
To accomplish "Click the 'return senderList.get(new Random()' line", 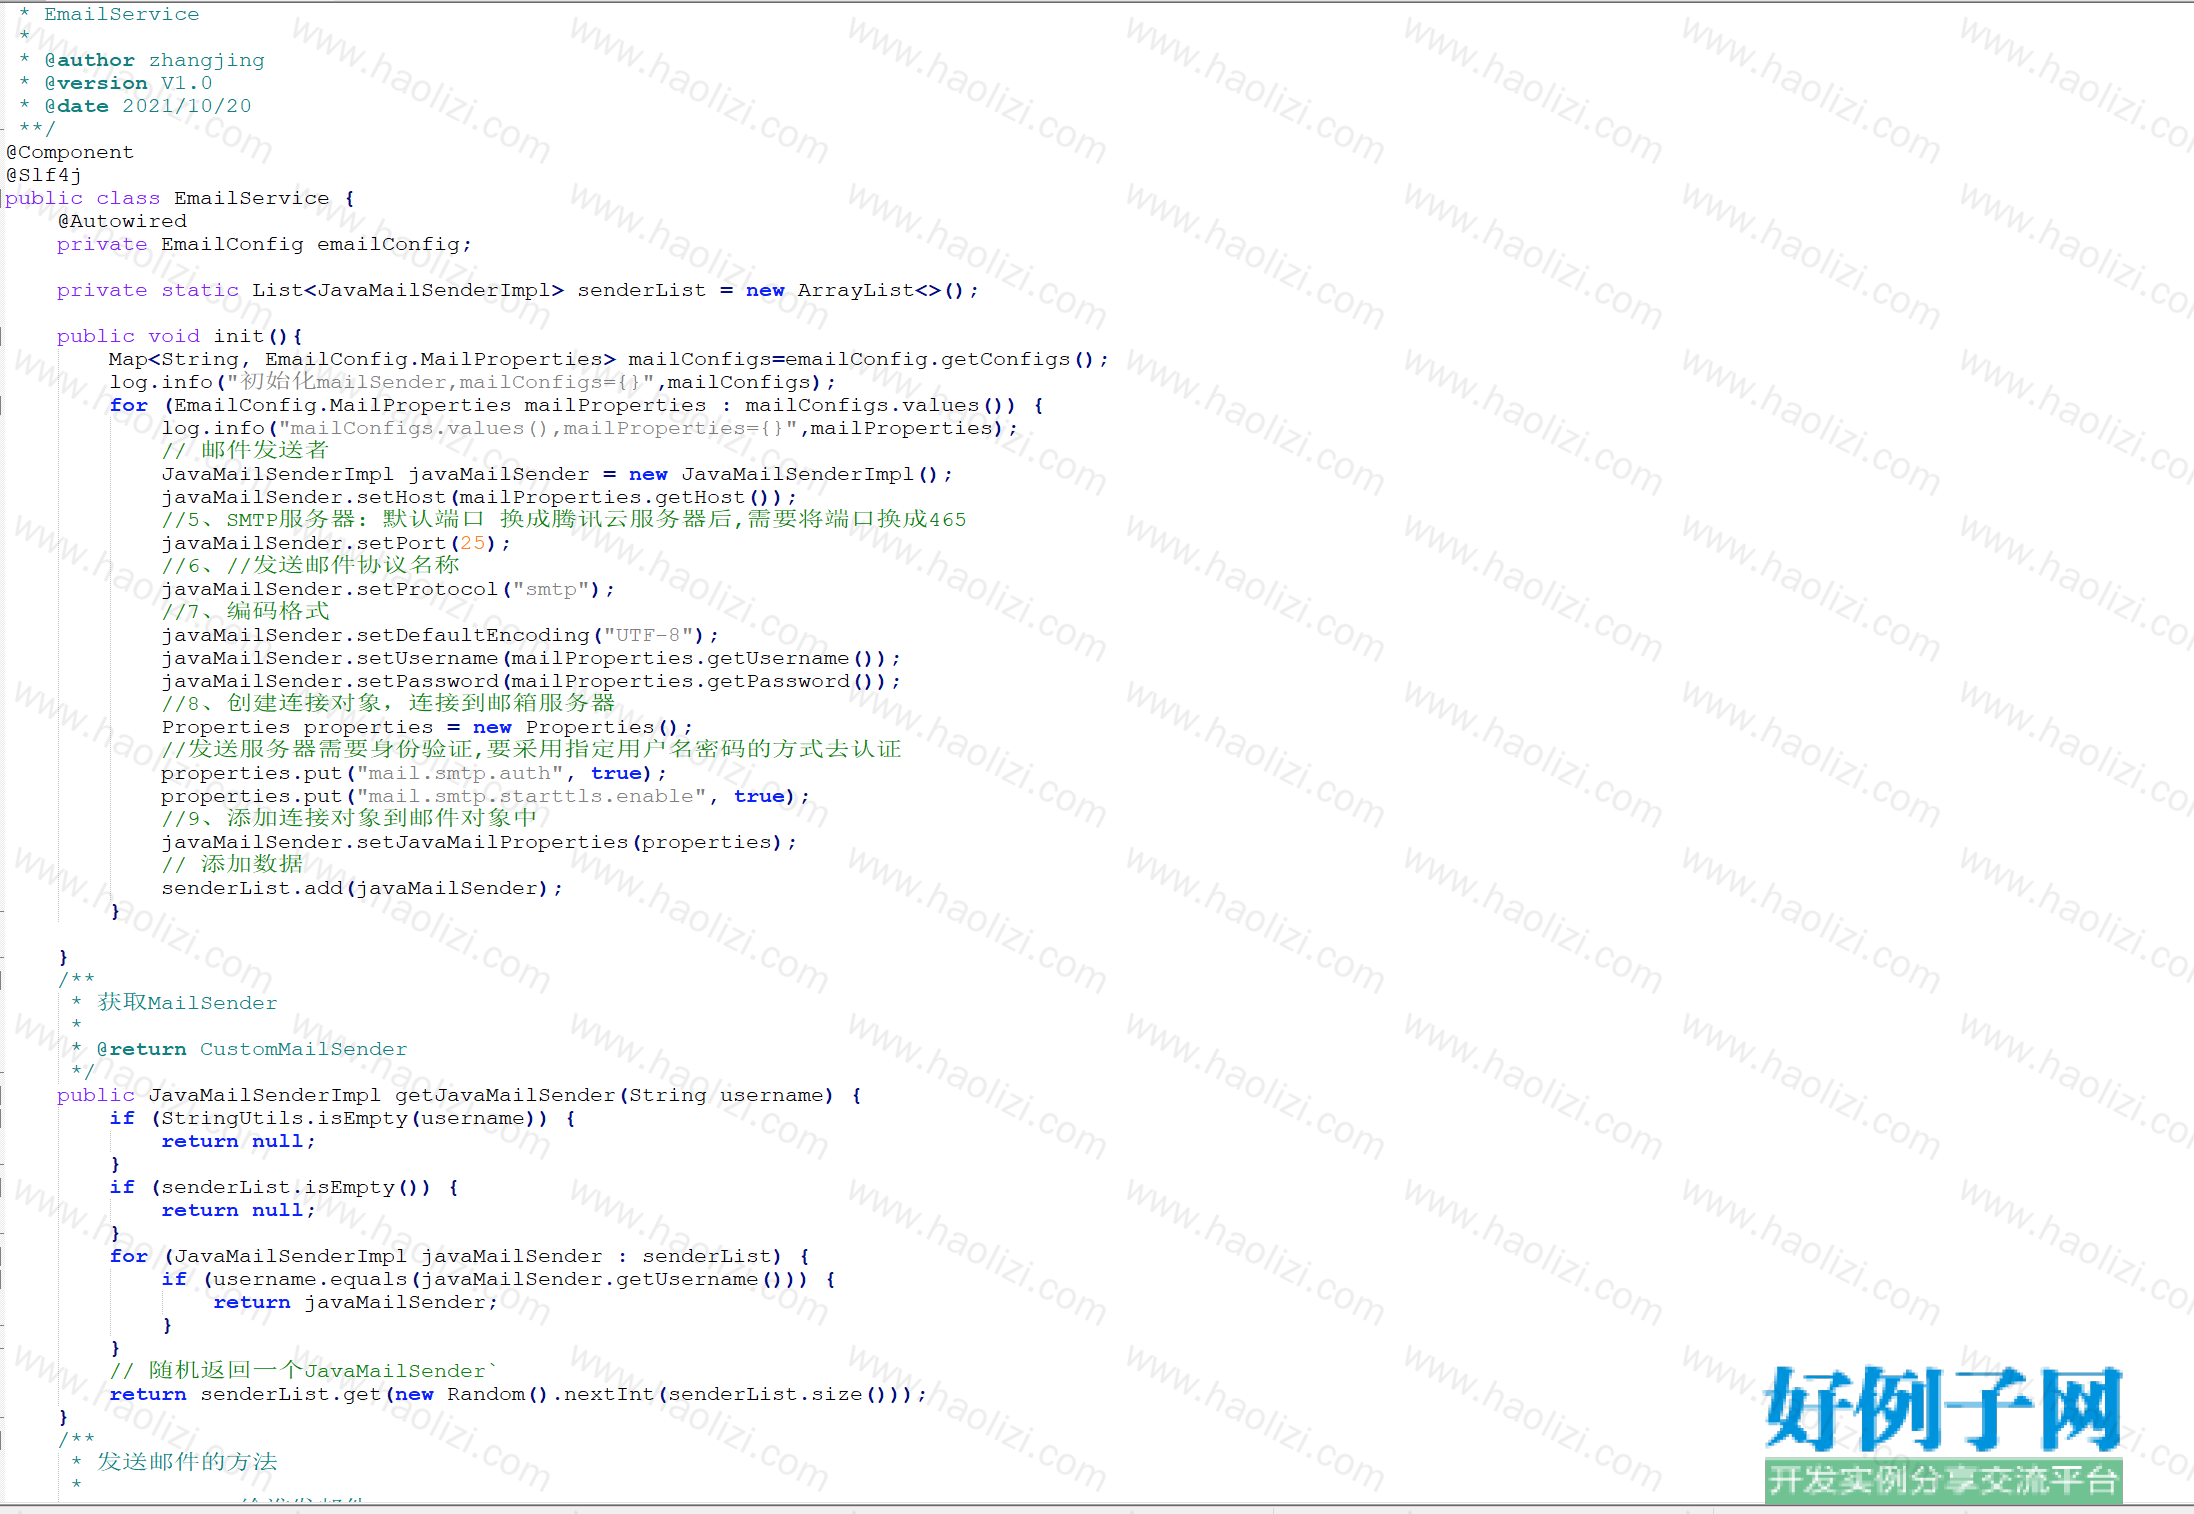I will (518, 1394).
